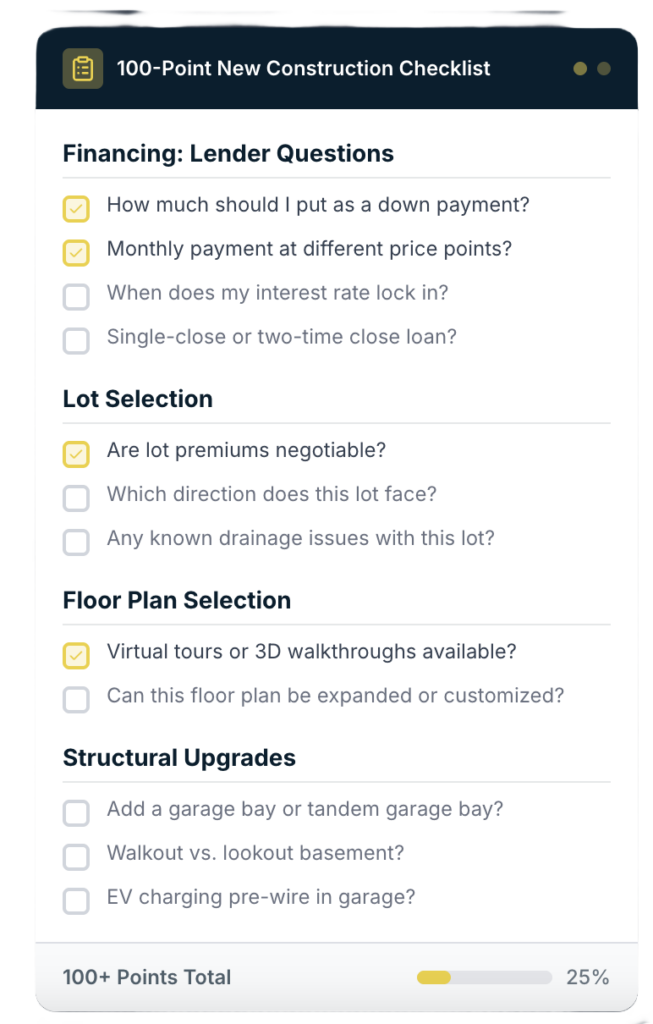Click the '100+ Points Total' footer label
This screenshot has height=1024, width=653.
(x=147, y=977)
